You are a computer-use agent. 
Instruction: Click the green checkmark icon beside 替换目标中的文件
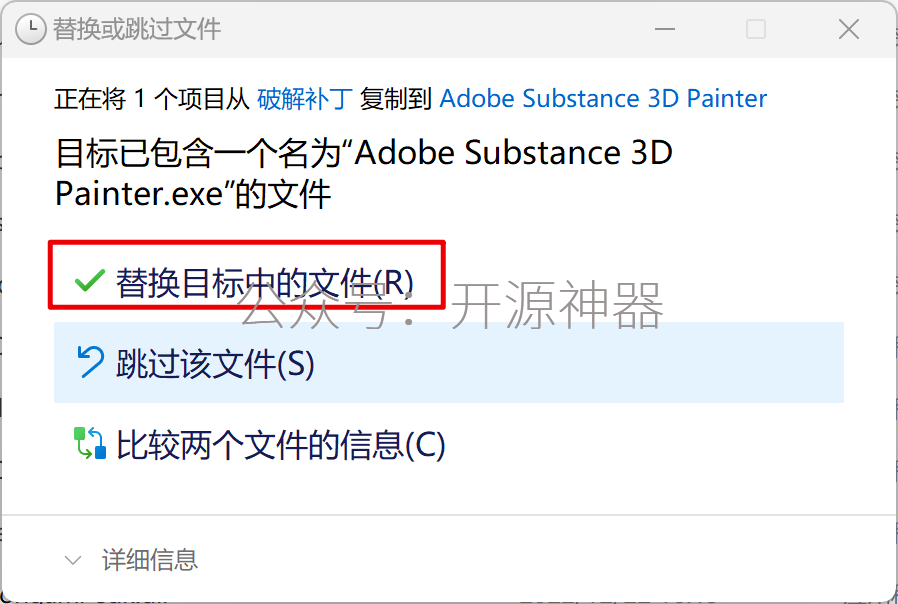[x=89, y=280]
